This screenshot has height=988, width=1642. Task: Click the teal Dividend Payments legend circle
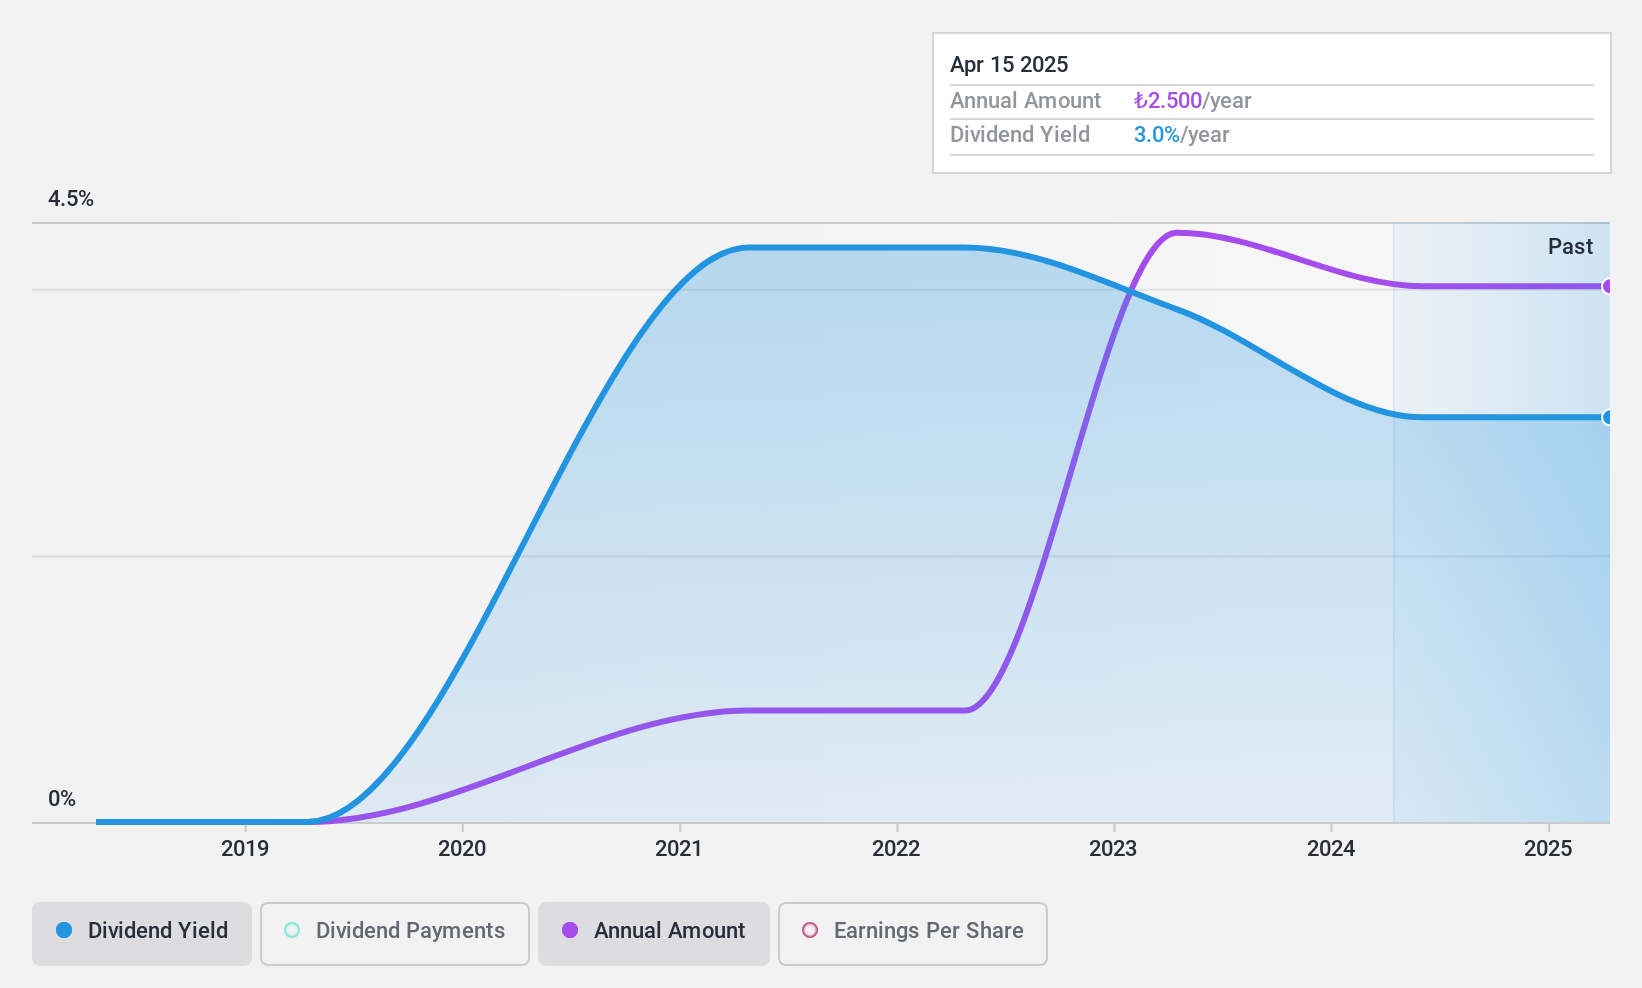pos(292,930)
